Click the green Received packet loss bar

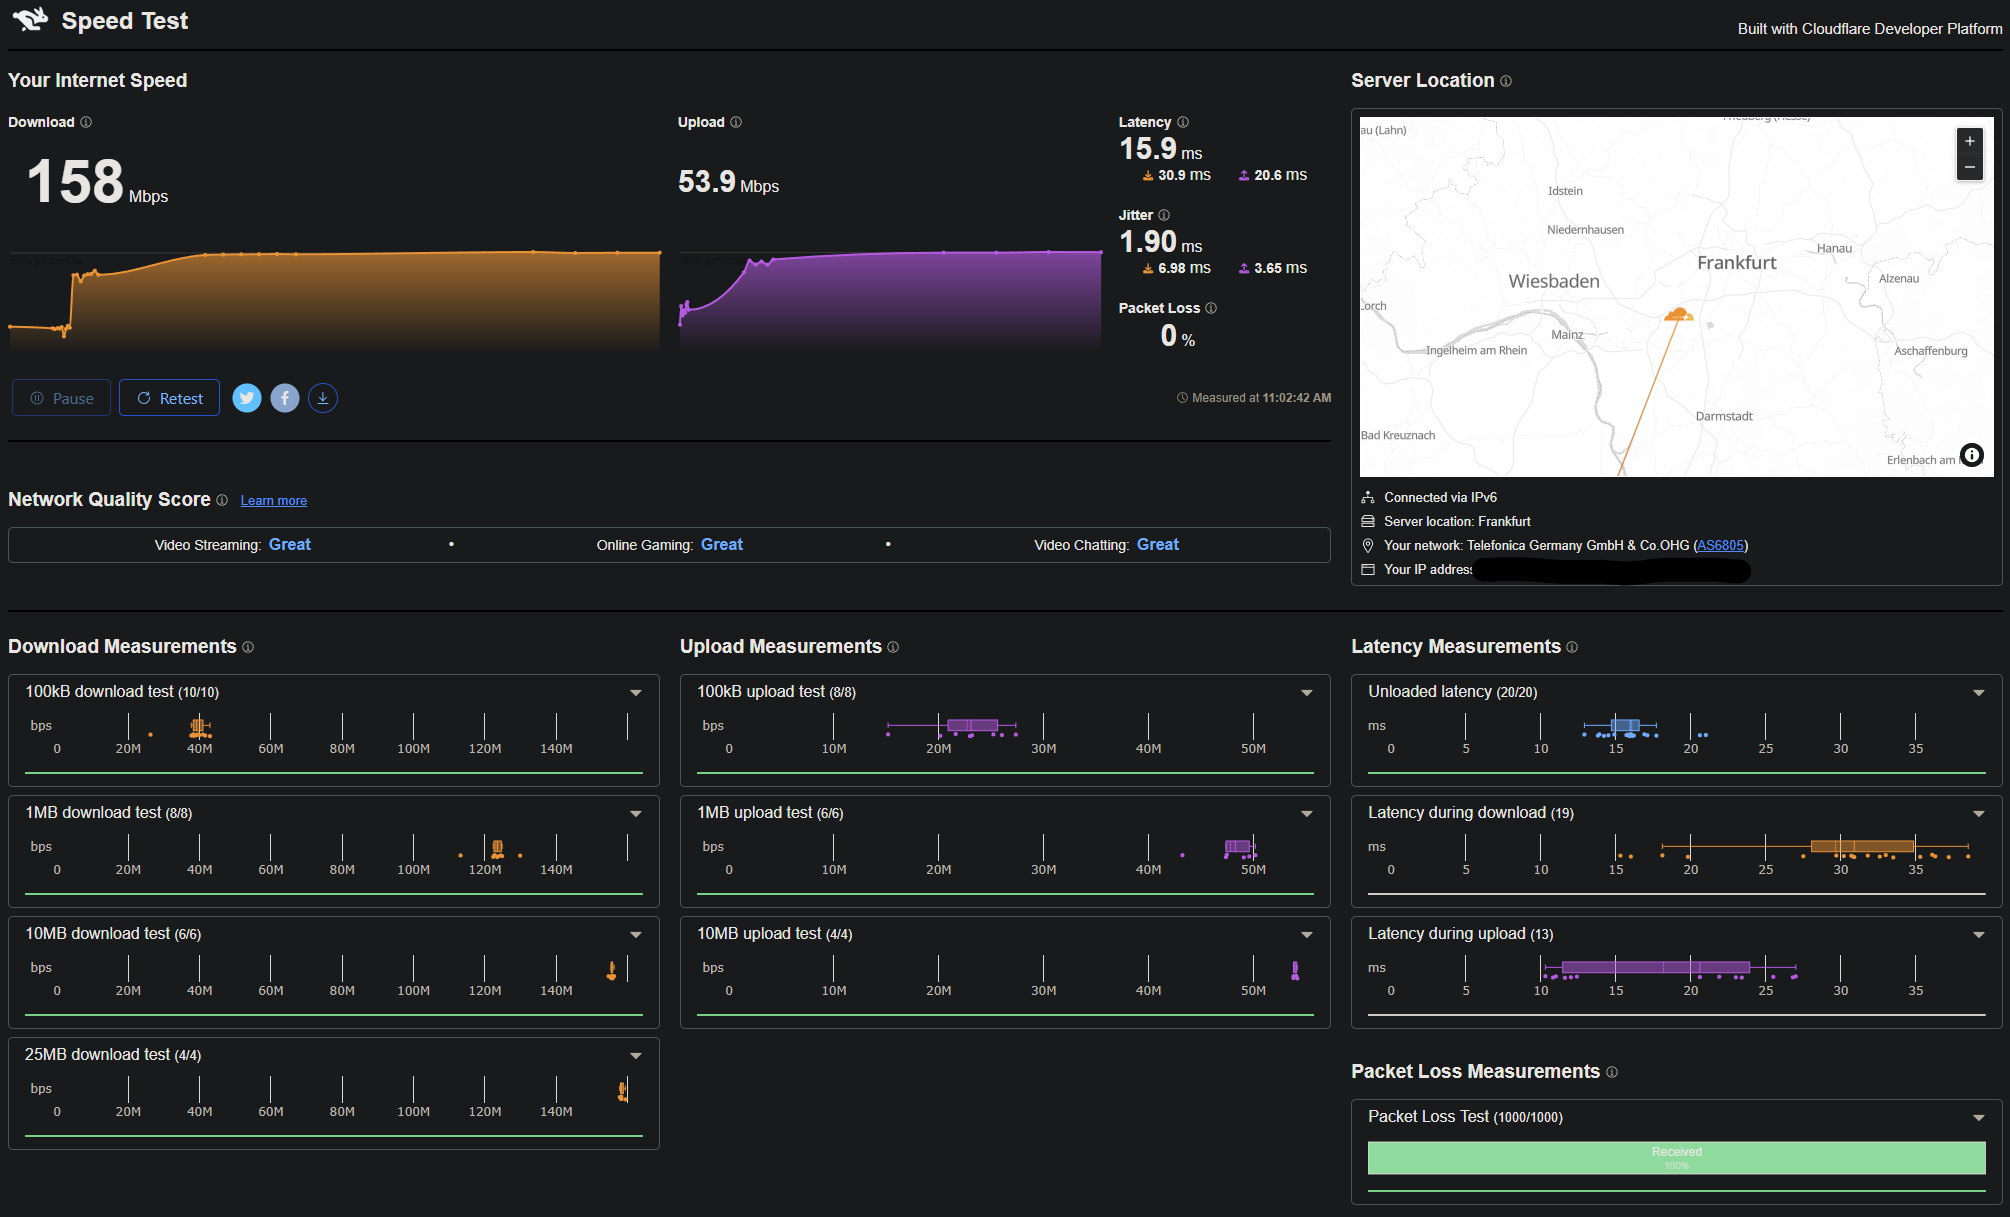click(x=1676, y=1158)
